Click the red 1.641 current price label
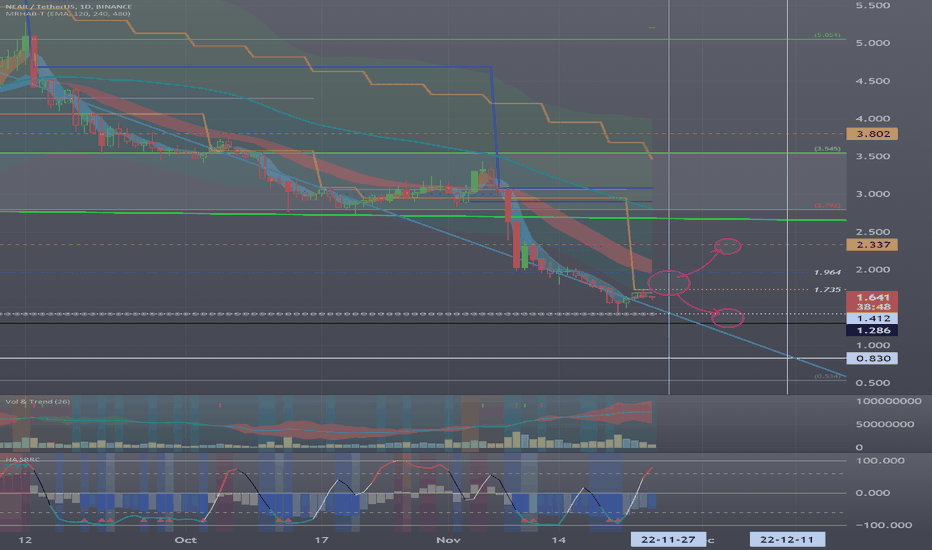Image resolution: width=932 pixels, height=550 pixels. (x=872, y=297)
